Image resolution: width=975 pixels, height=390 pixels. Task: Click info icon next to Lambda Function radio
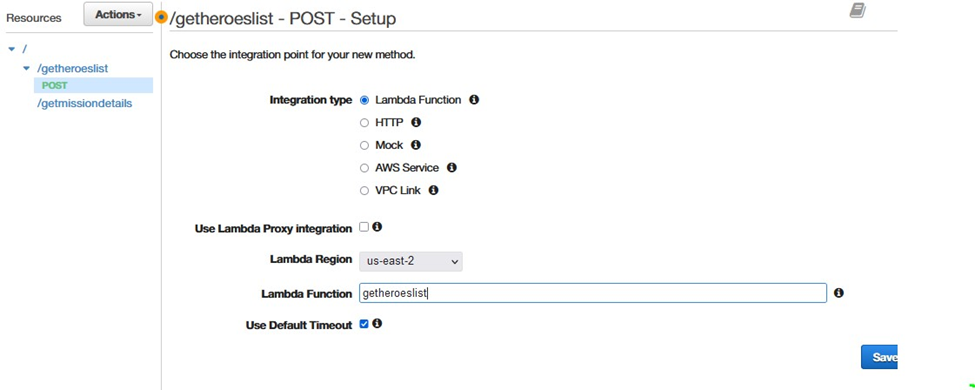click(474, 100)
